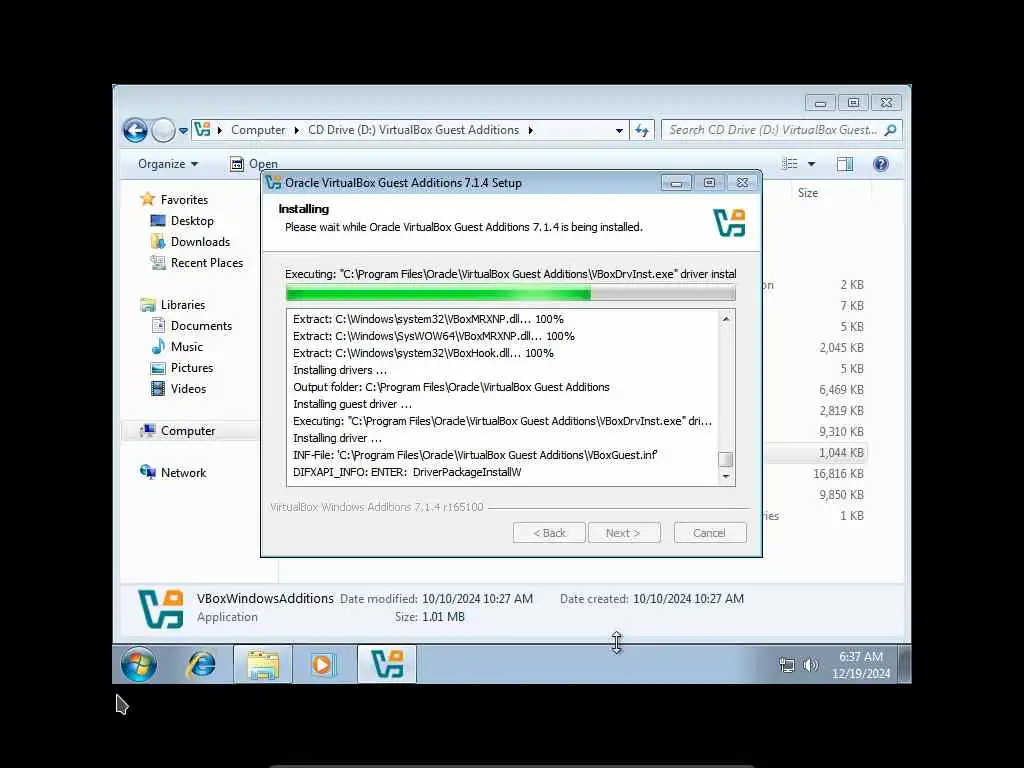Click the 16,816 KB size cell
1024x768 pixels.
click(x=839, y=473)
